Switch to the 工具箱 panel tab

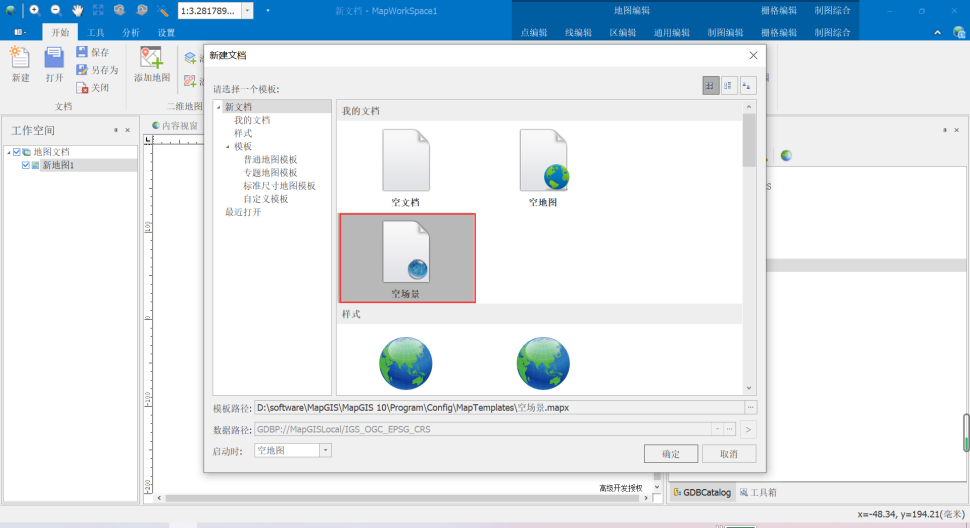click(758, 492)
